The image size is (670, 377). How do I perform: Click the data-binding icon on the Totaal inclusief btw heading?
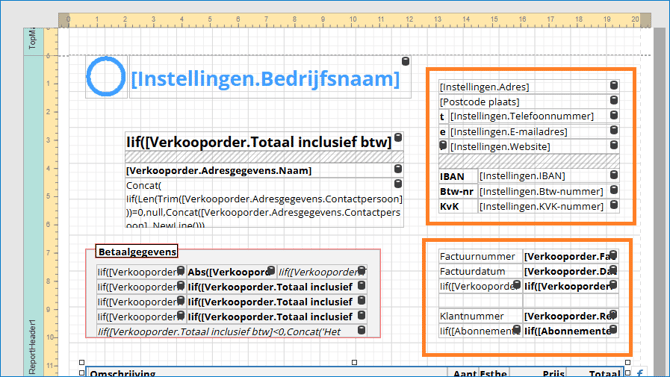point(398,137)
